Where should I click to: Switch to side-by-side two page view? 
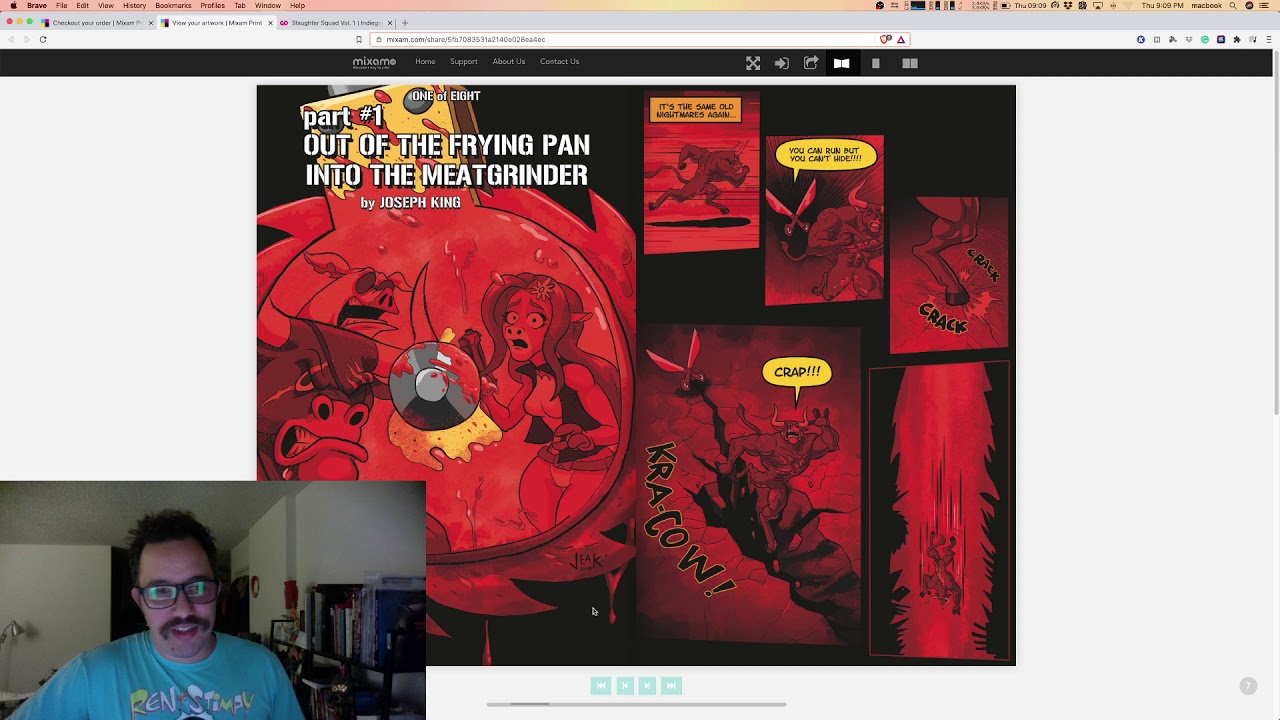point(910,63)
